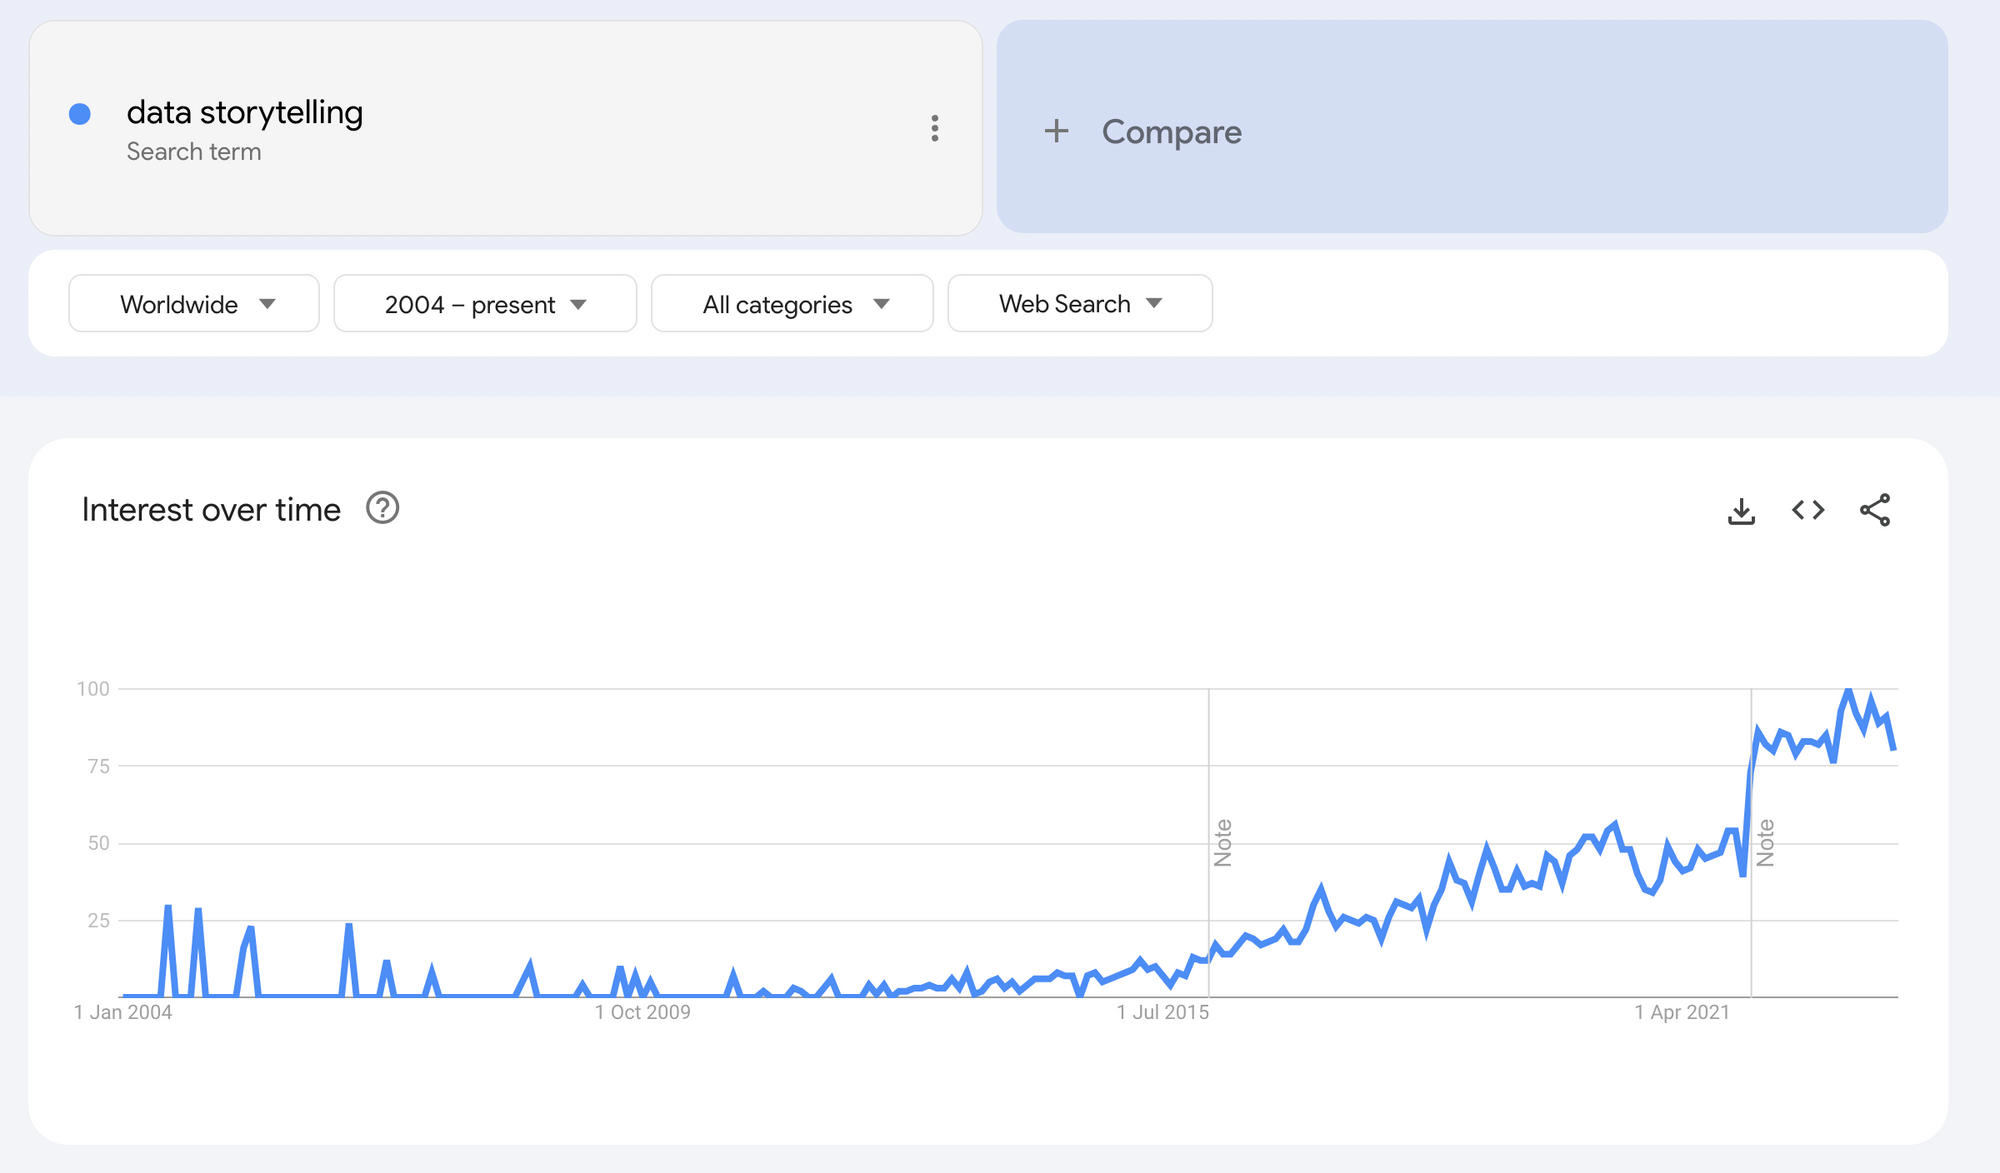
Task: Click the Note marker near Jul 2015
Action: [x=1223, y=842]
